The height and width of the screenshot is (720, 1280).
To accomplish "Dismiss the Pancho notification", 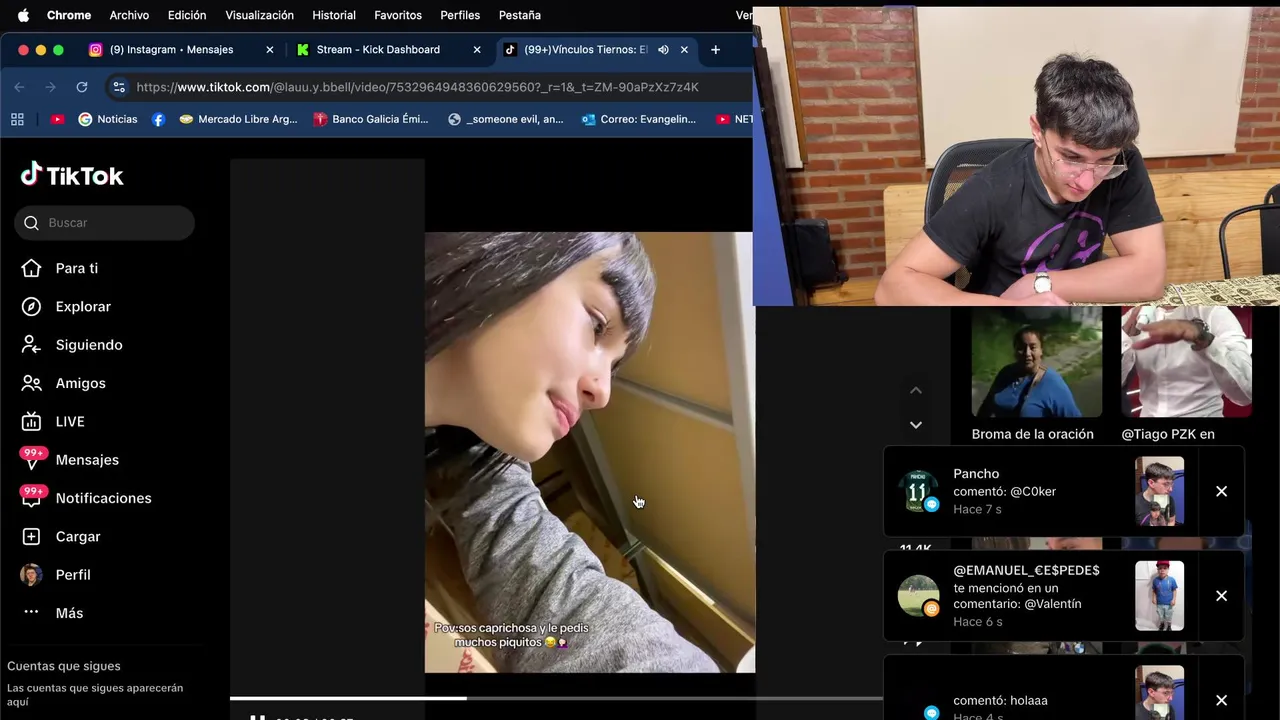I will (1221, 491).
